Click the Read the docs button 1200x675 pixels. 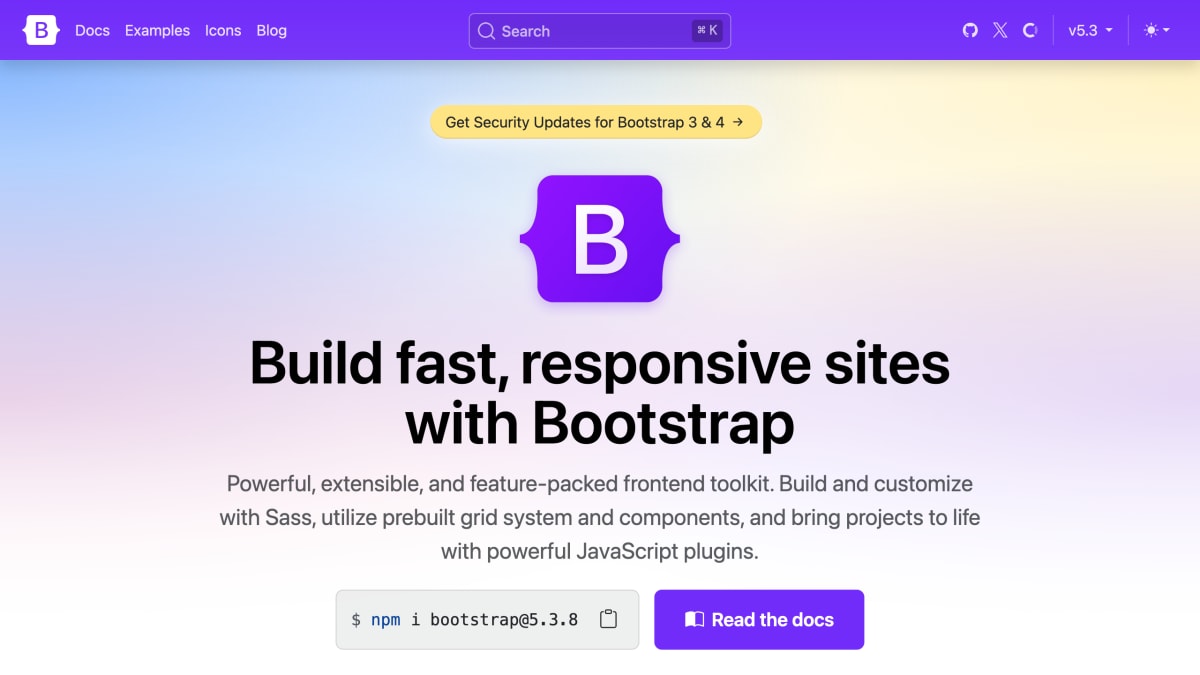pyautogui.click(x=759, y=620)
